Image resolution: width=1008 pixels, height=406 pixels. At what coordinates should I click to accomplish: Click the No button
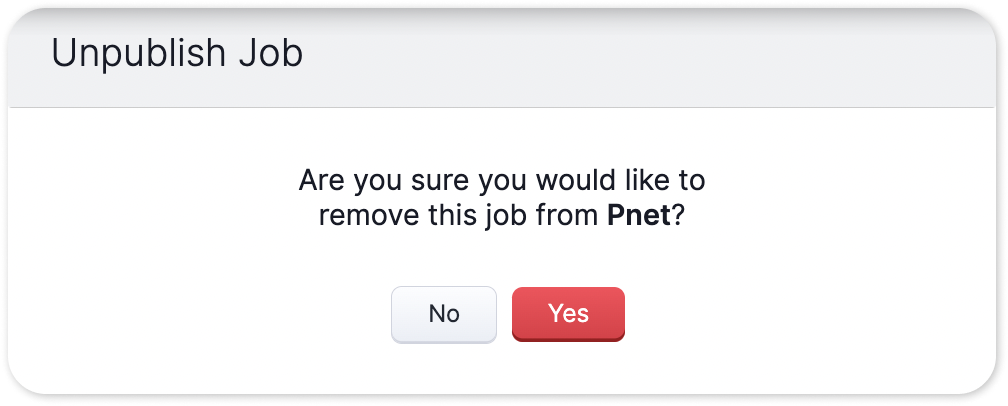444,314
